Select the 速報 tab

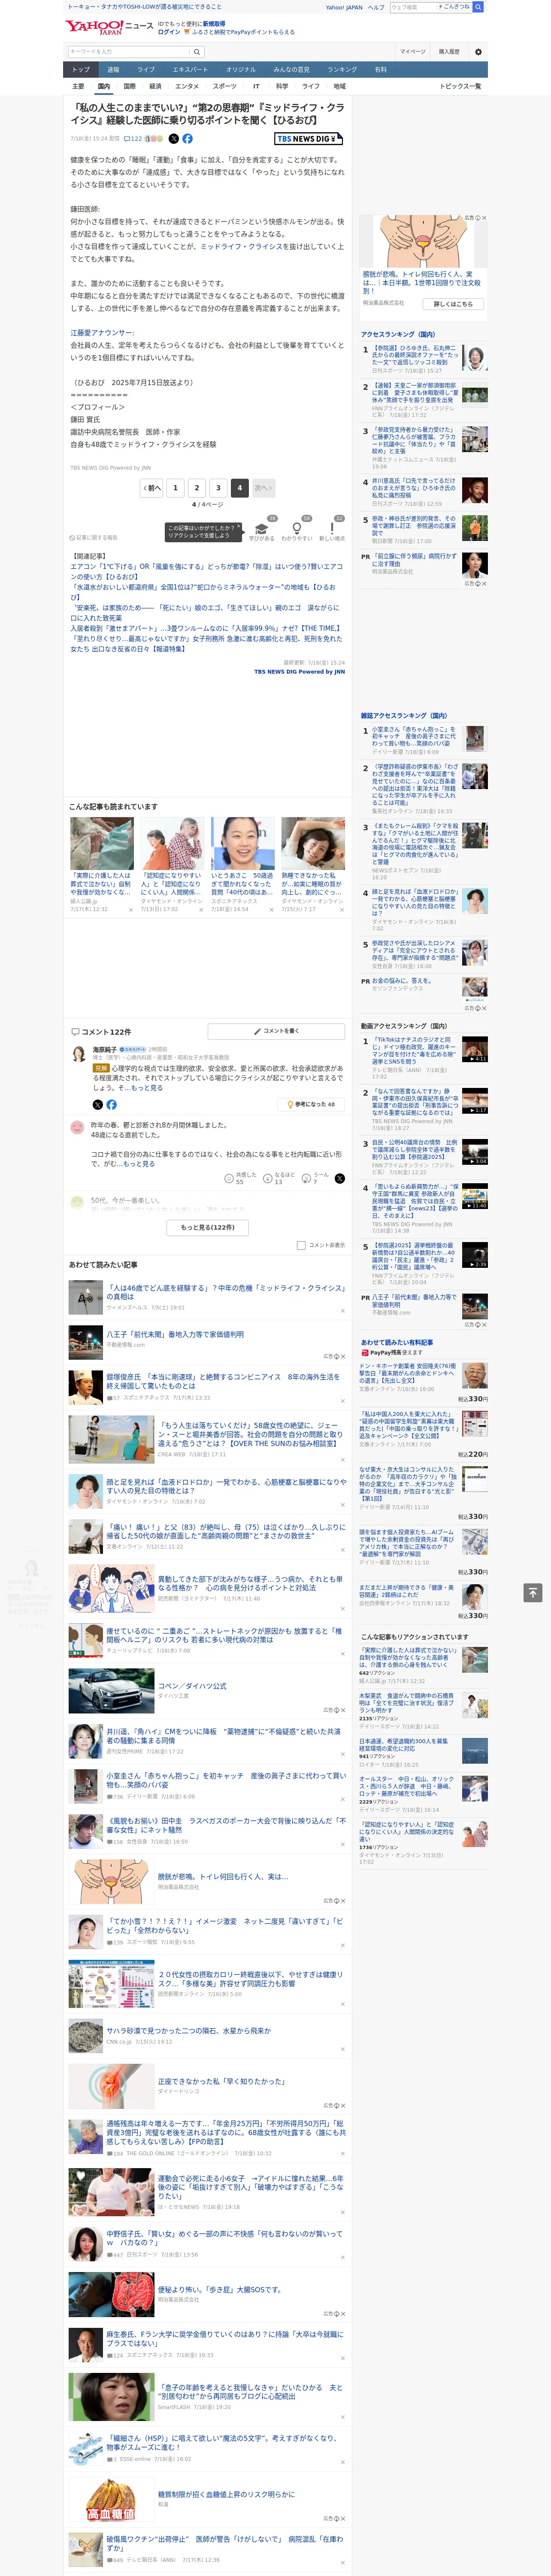(113, 70)
